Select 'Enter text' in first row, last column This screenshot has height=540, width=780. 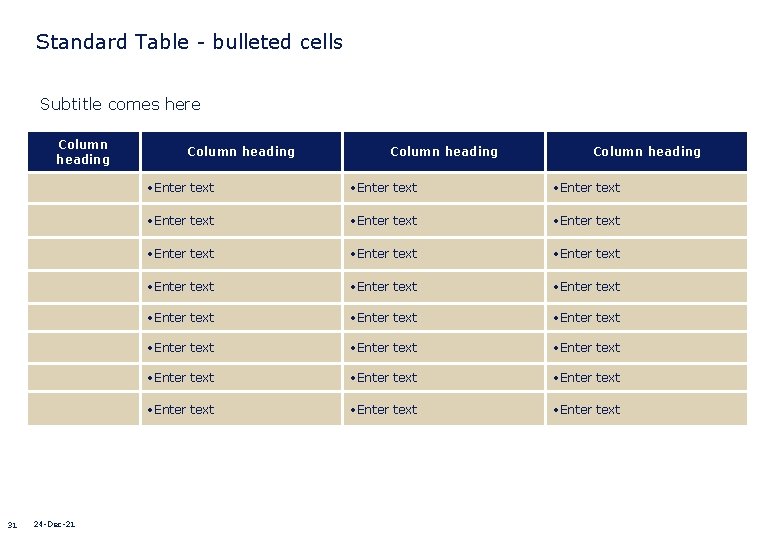pos(591,188)
